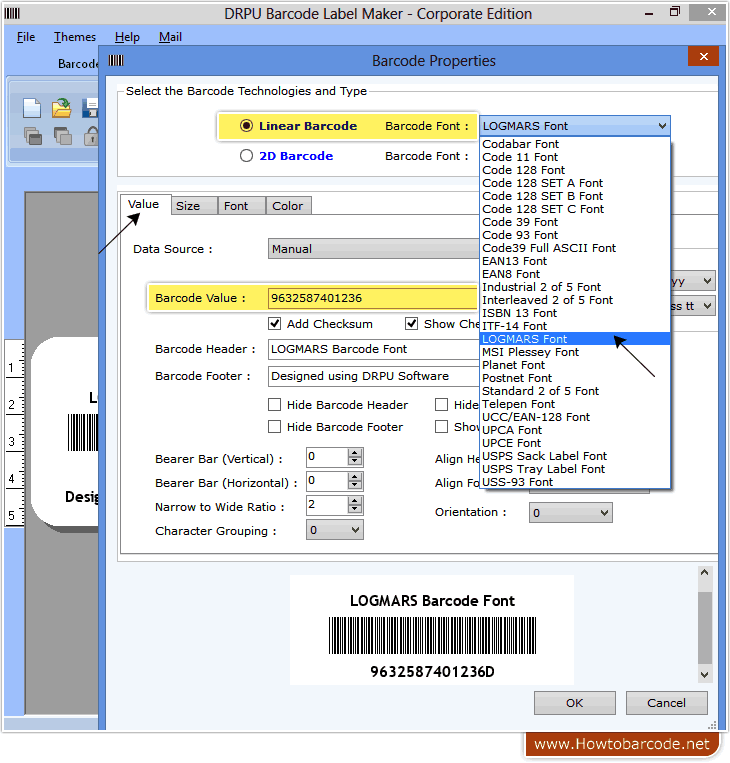
Task: Click the Barcode Header text field
Action: pos(373,349)
